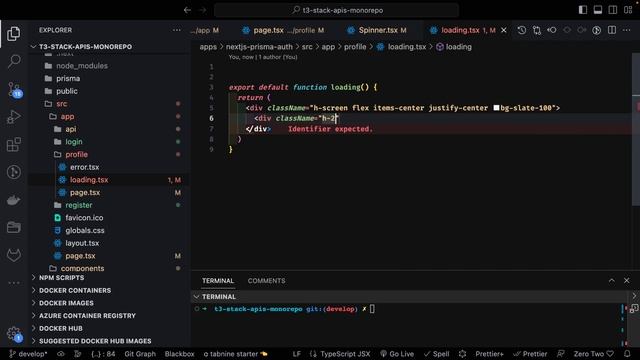Split the editor to the right
The width and height of the screenshot is (640, 360).
(x=612, y=30)
